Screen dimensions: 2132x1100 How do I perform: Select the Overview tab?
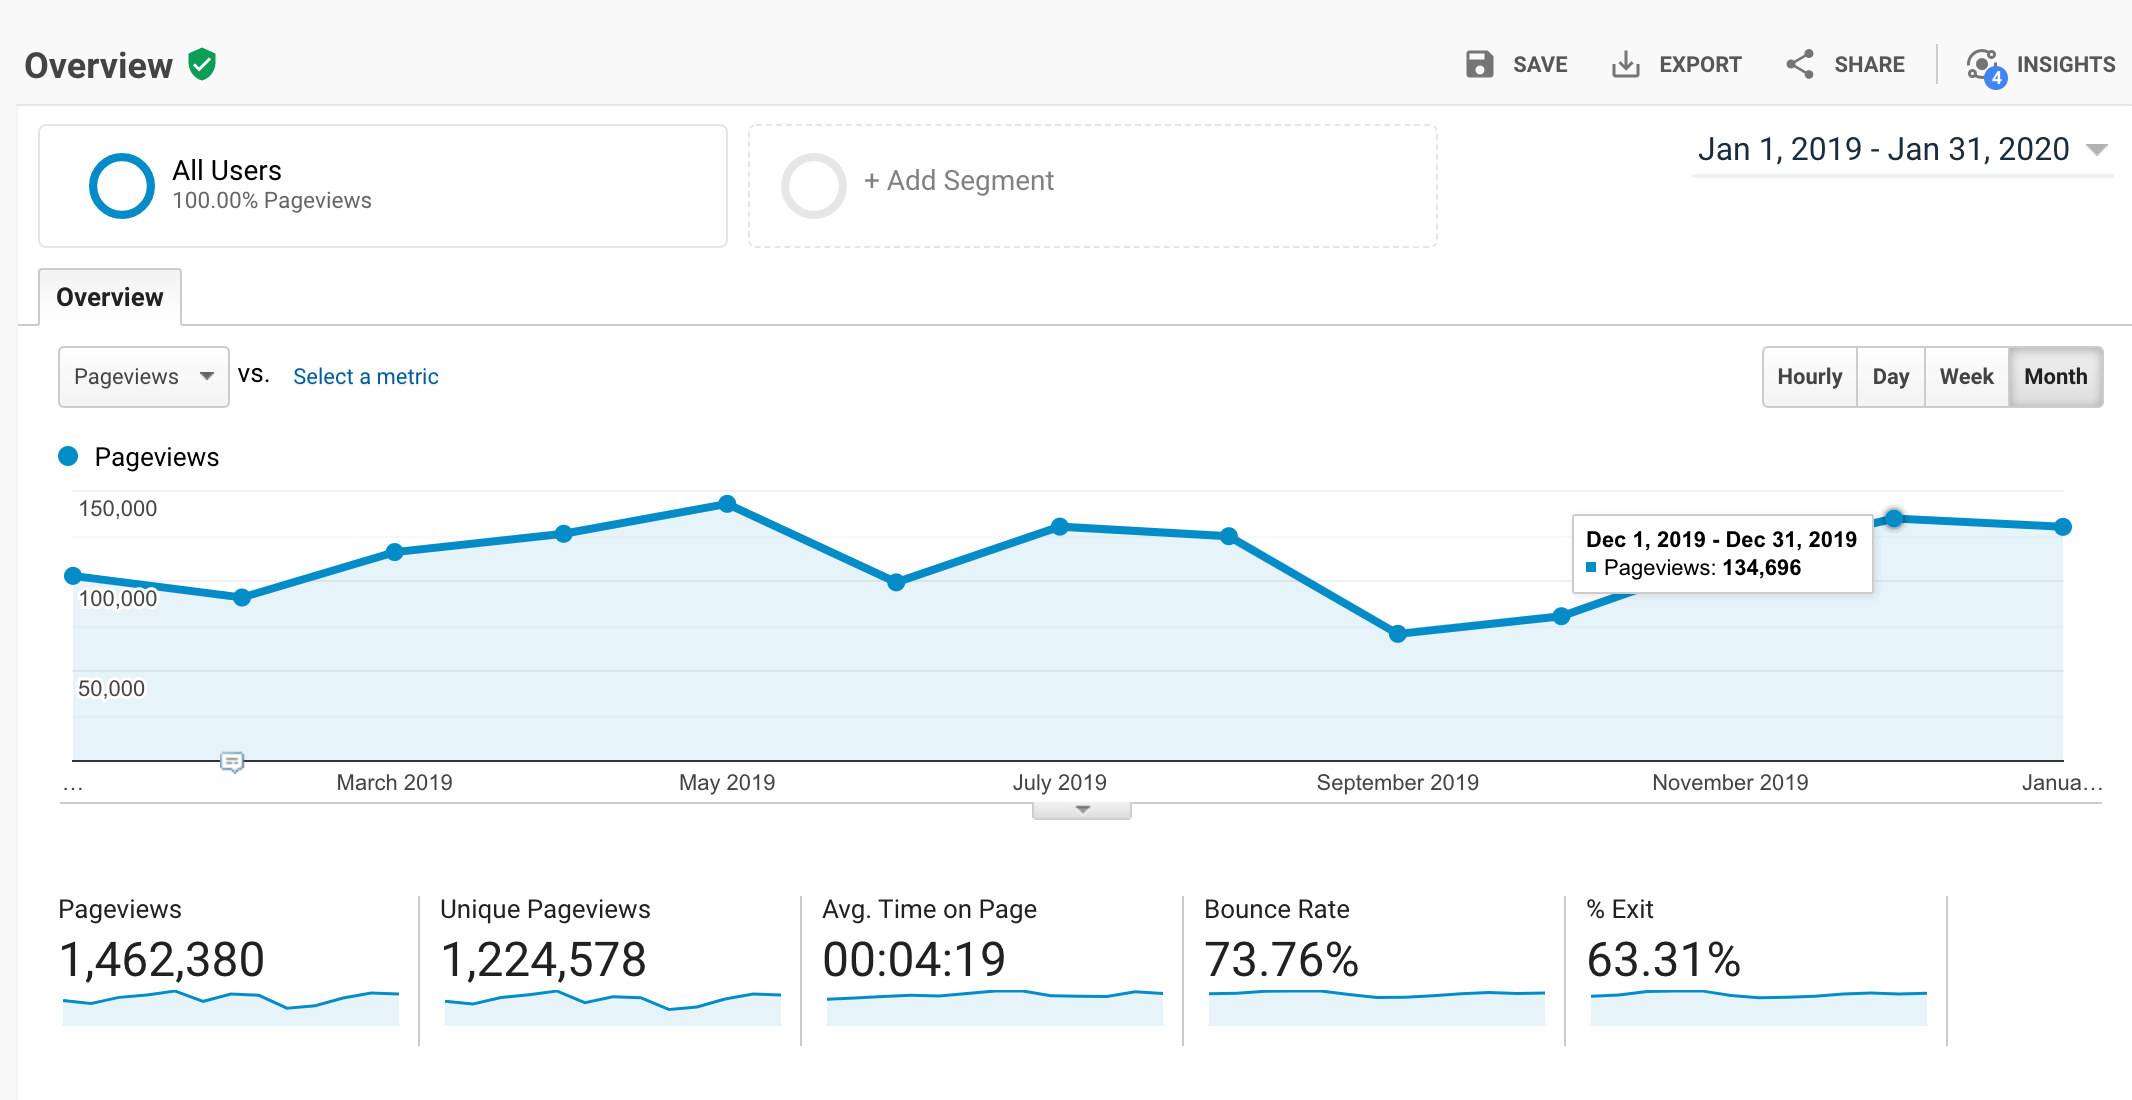(110, 297)
